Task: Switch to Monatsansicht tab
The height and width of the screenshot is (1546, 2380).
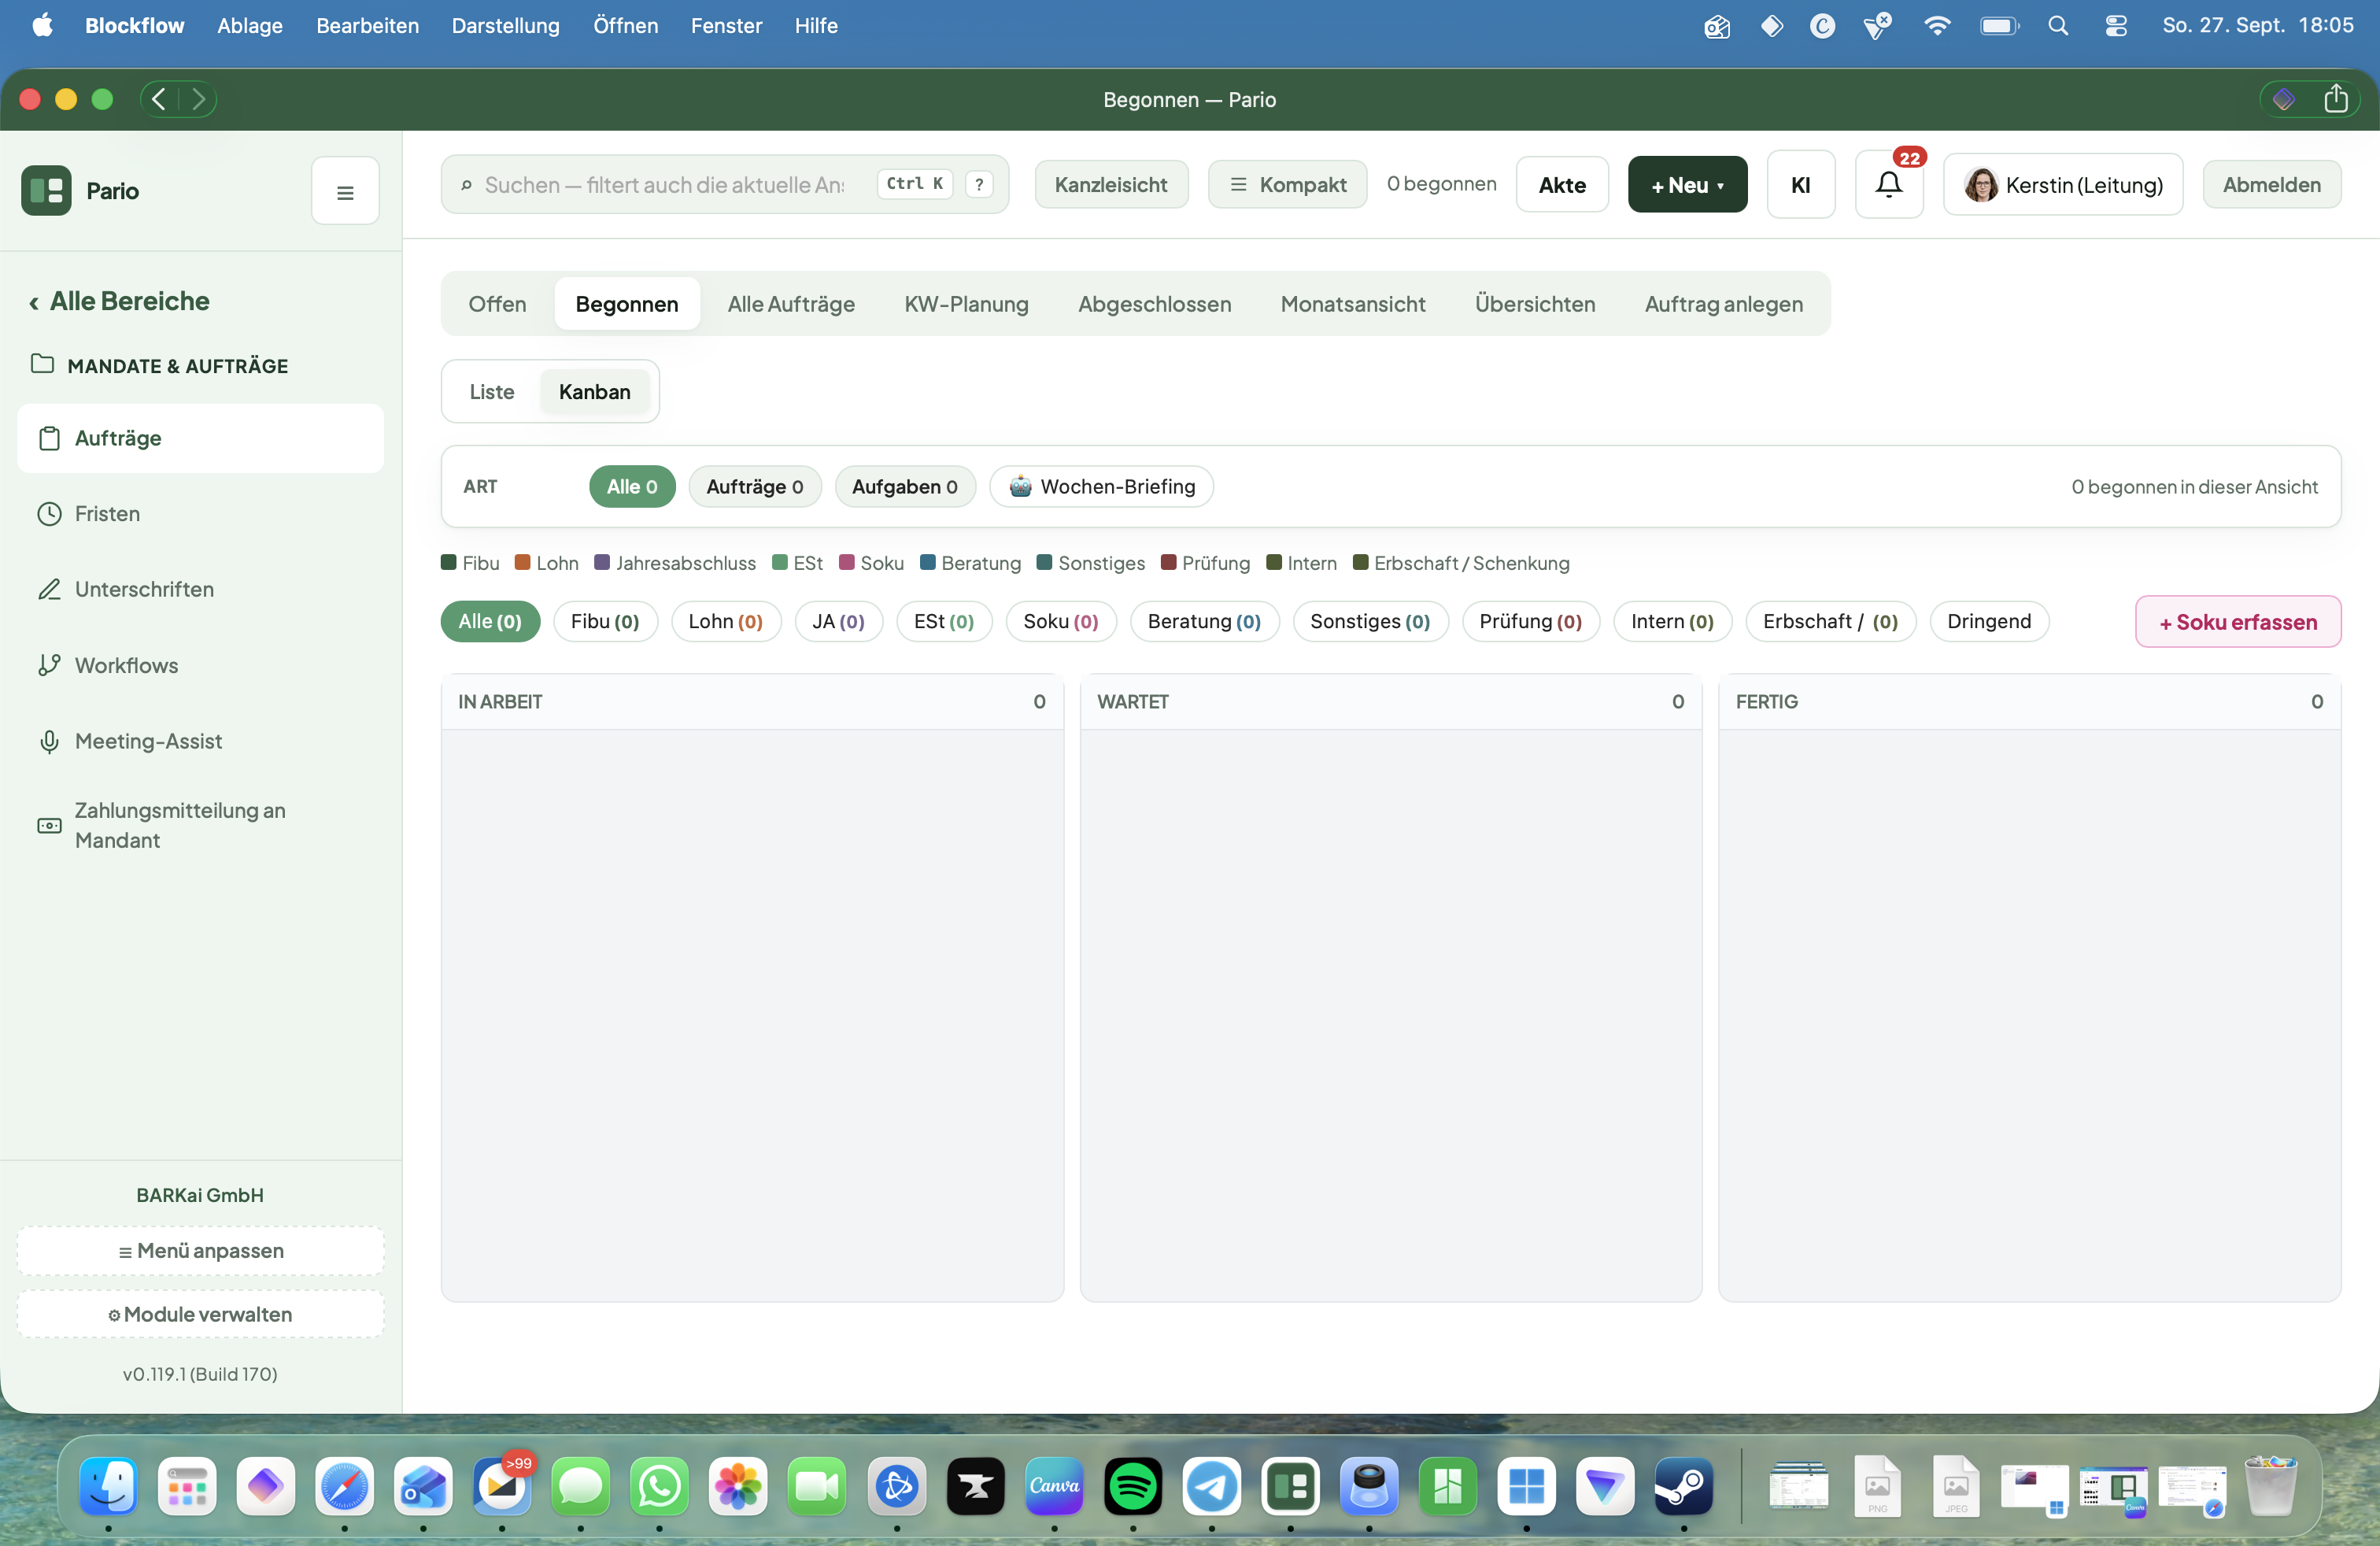Action: point(1353,304)
